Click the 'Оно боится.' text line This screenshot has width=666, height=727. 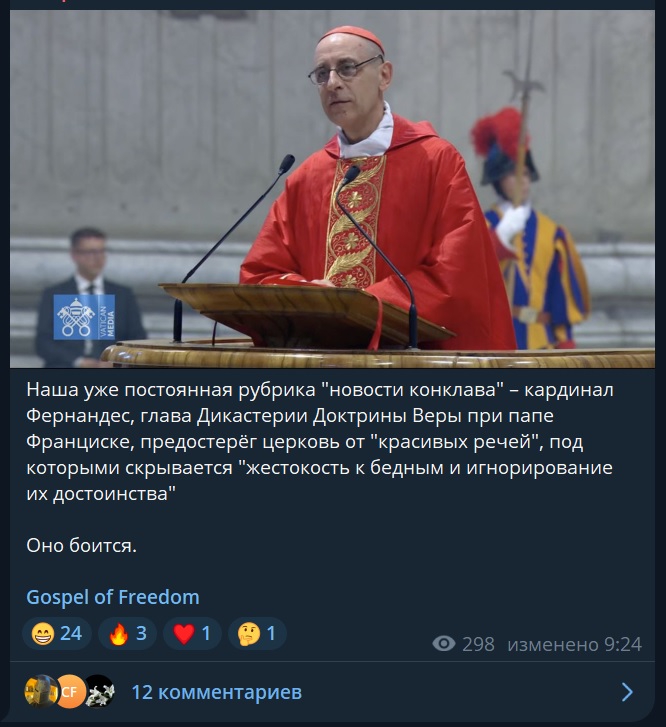tap(82, 545)
